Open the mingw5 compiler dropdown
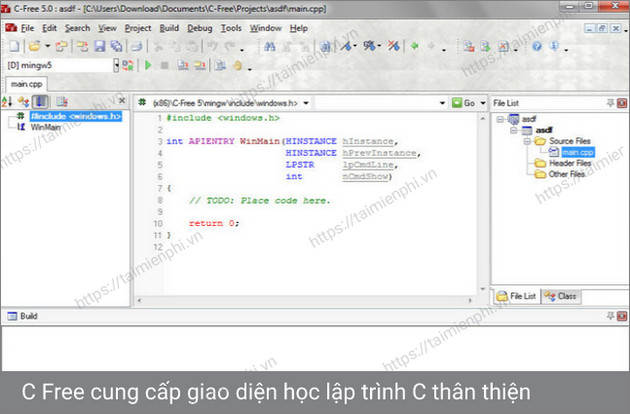The height and width of the screenshot is (414, 630). 116,65
